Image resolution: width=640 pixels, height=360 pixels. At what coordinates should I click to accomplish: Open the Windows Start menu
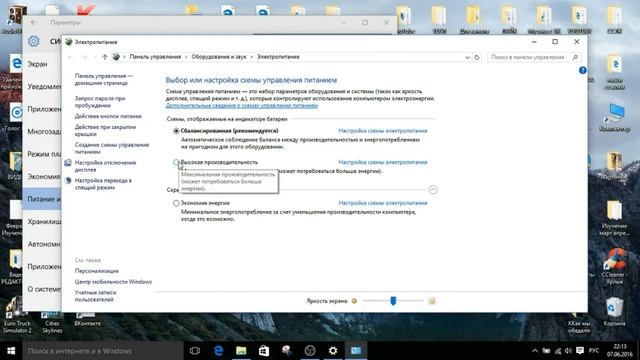coord(11,351)
